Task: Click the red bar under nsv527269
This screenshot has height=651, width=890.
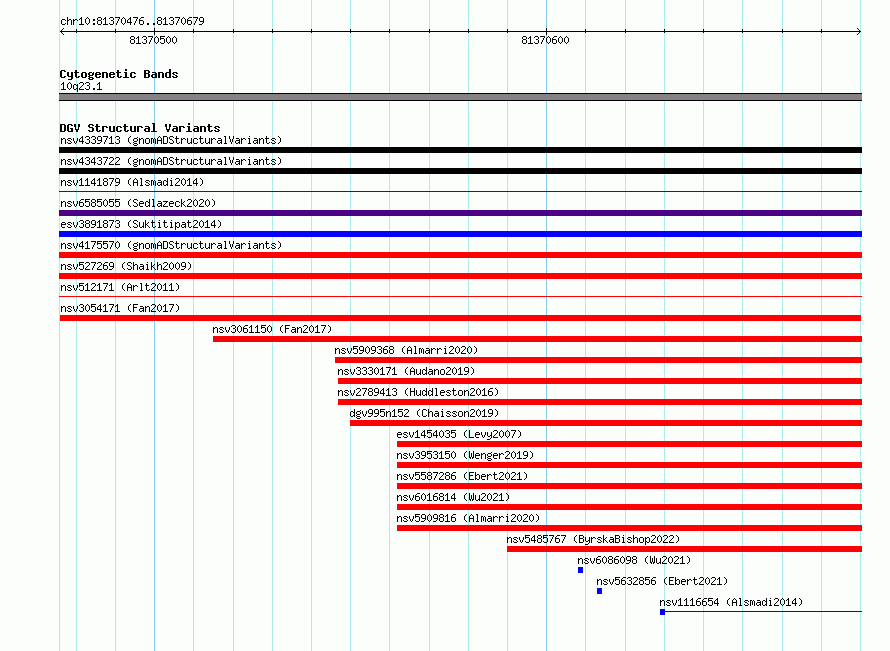Action: click(460, 276)
